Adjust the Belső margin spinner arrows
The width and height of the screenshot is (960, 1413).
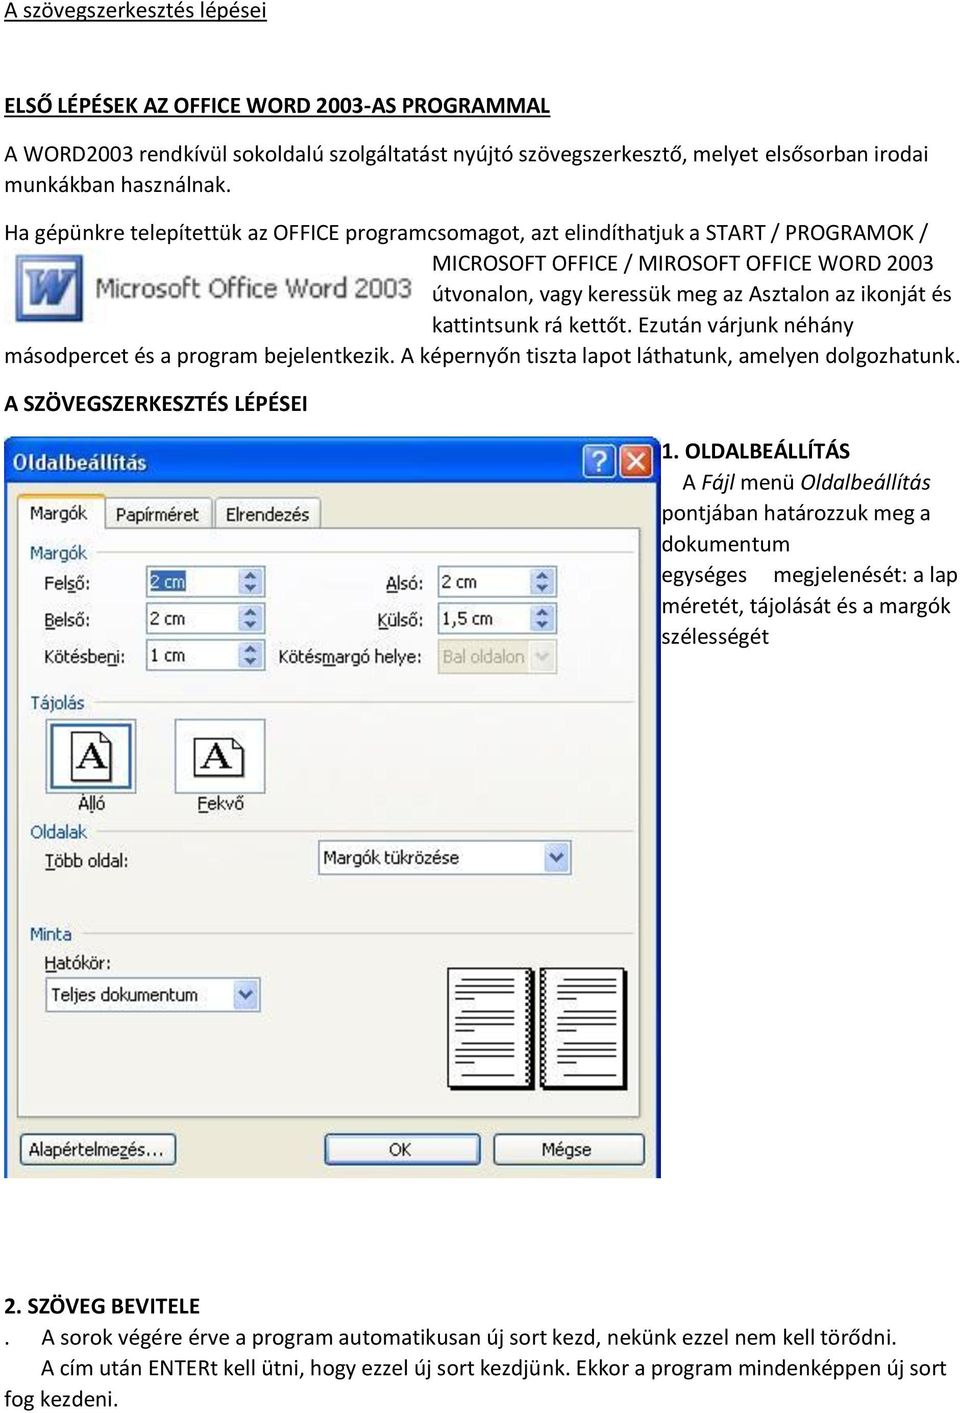tap(251, 619)
